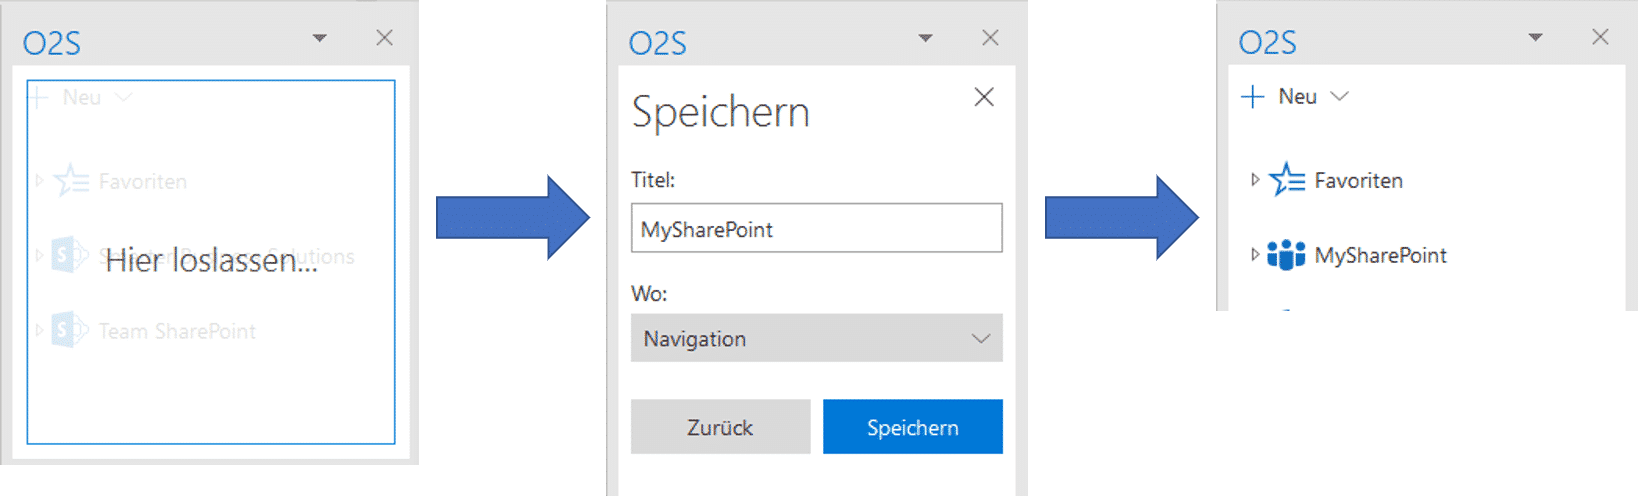
Task: Close the Speichern dialog with X
Action: 984,97
